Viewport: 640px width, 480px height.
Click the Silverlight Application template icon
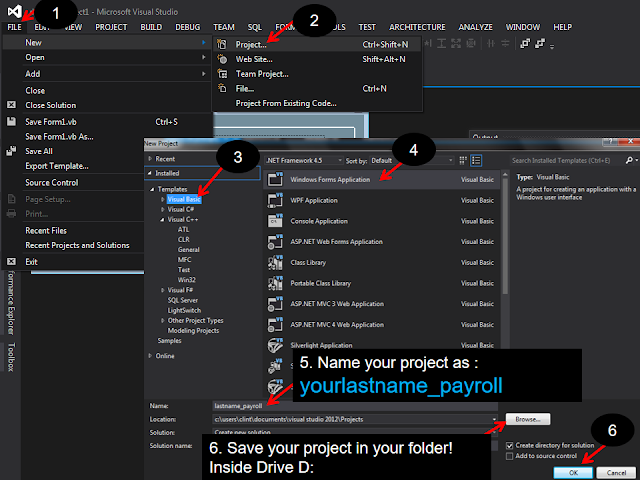pyautogui.click(x=275, y=345)
